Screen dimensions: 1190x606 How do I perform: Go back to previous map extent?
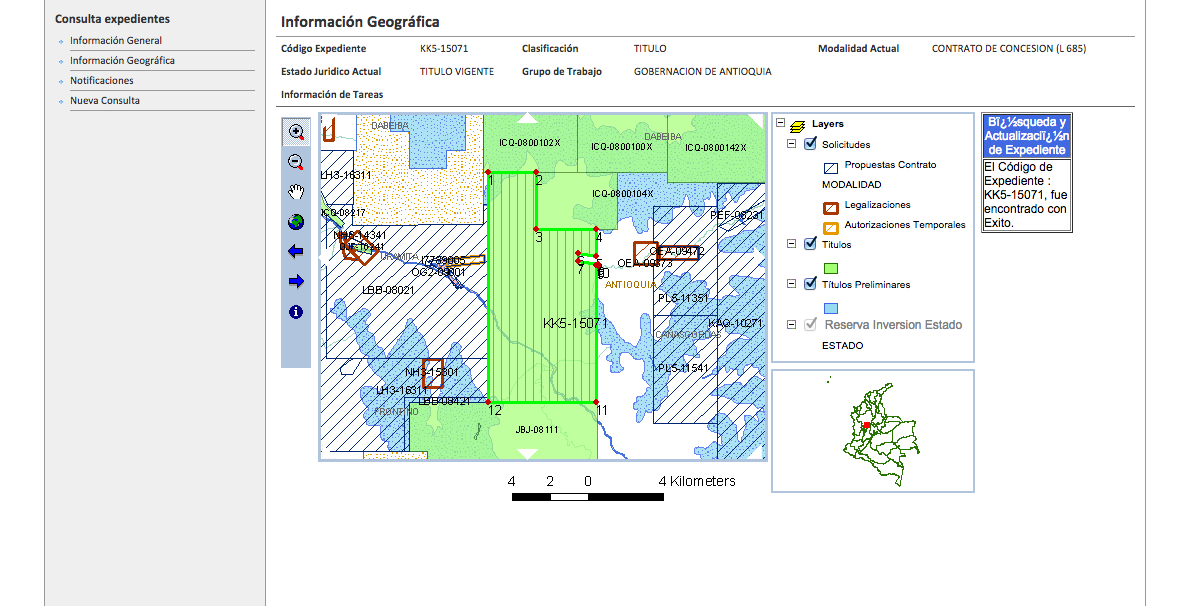pos(296,252)
